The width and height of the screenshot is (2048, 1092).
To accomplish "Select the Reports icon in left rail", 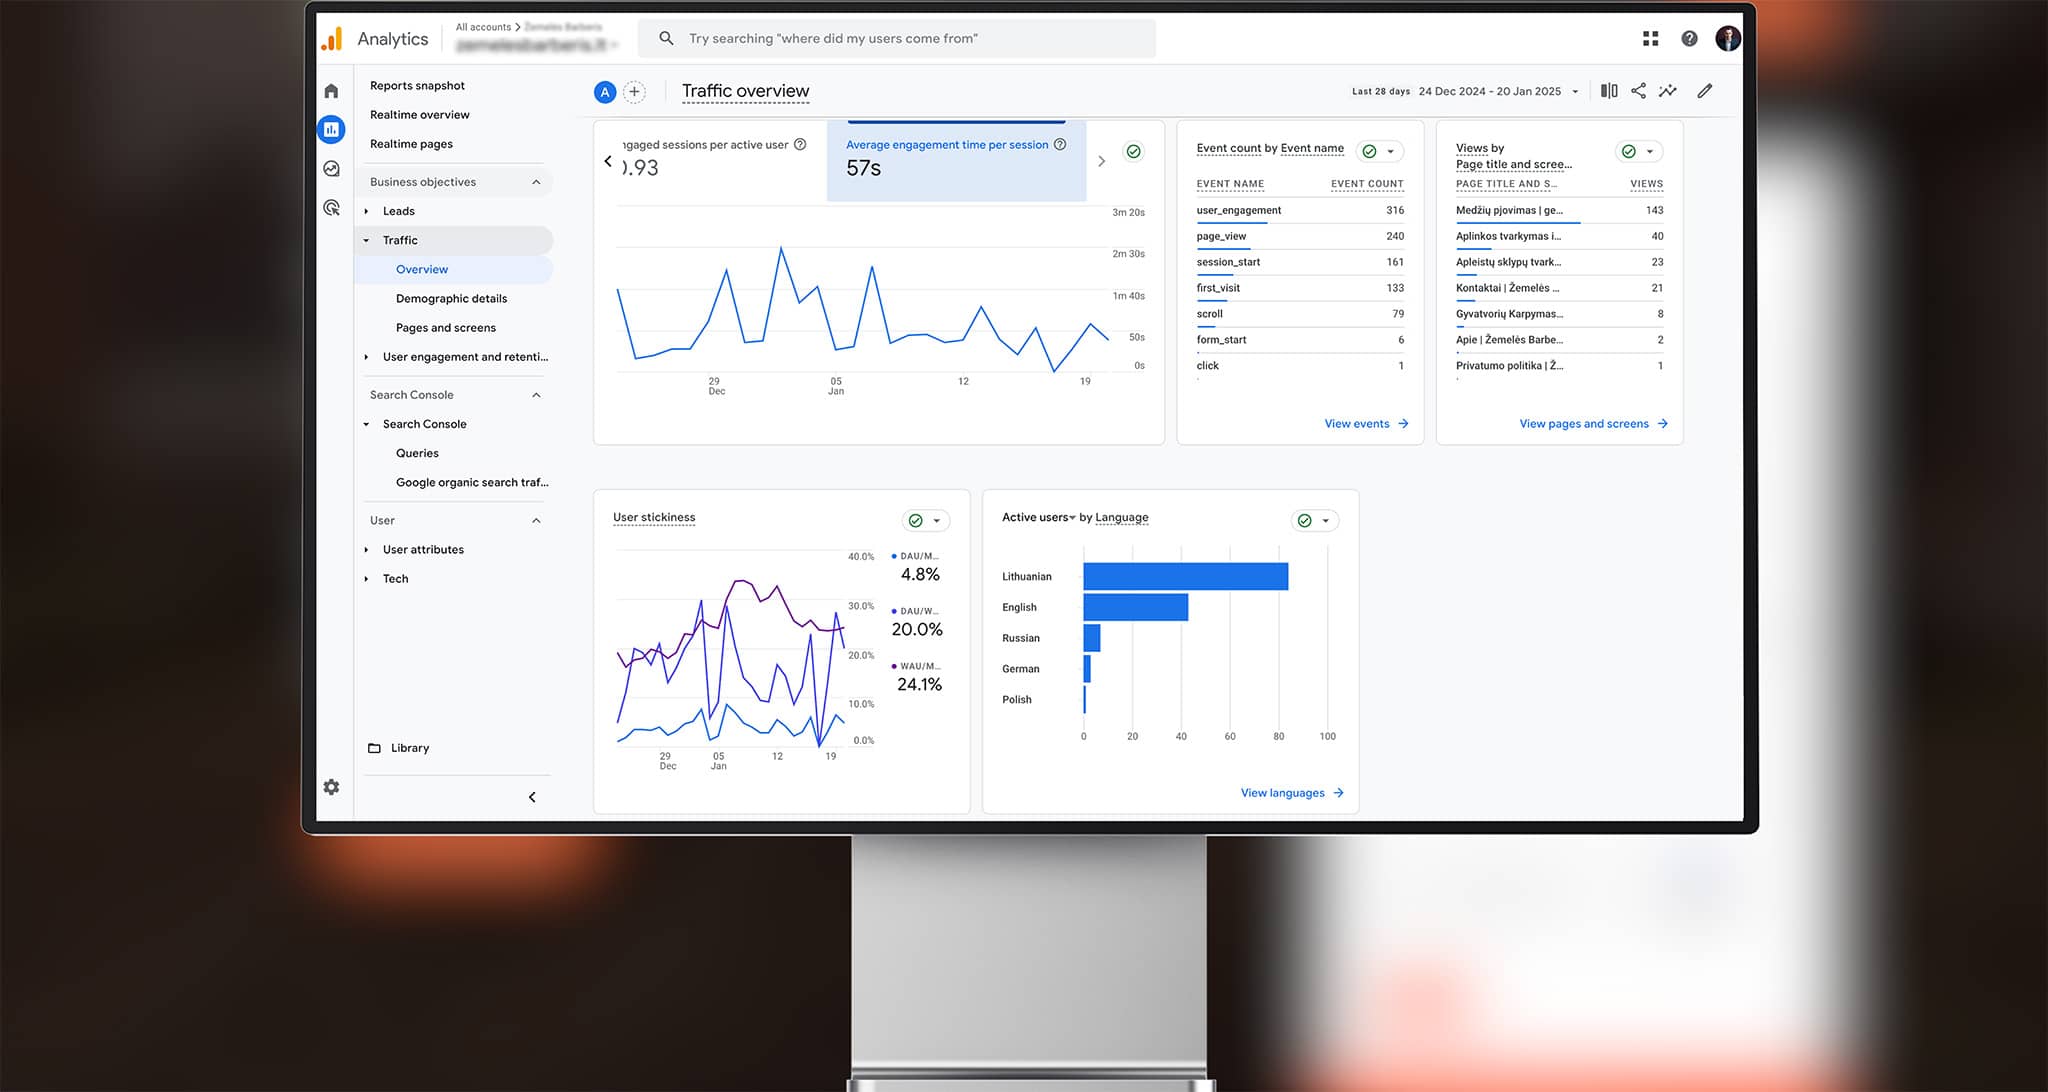I will pos(331,129).
